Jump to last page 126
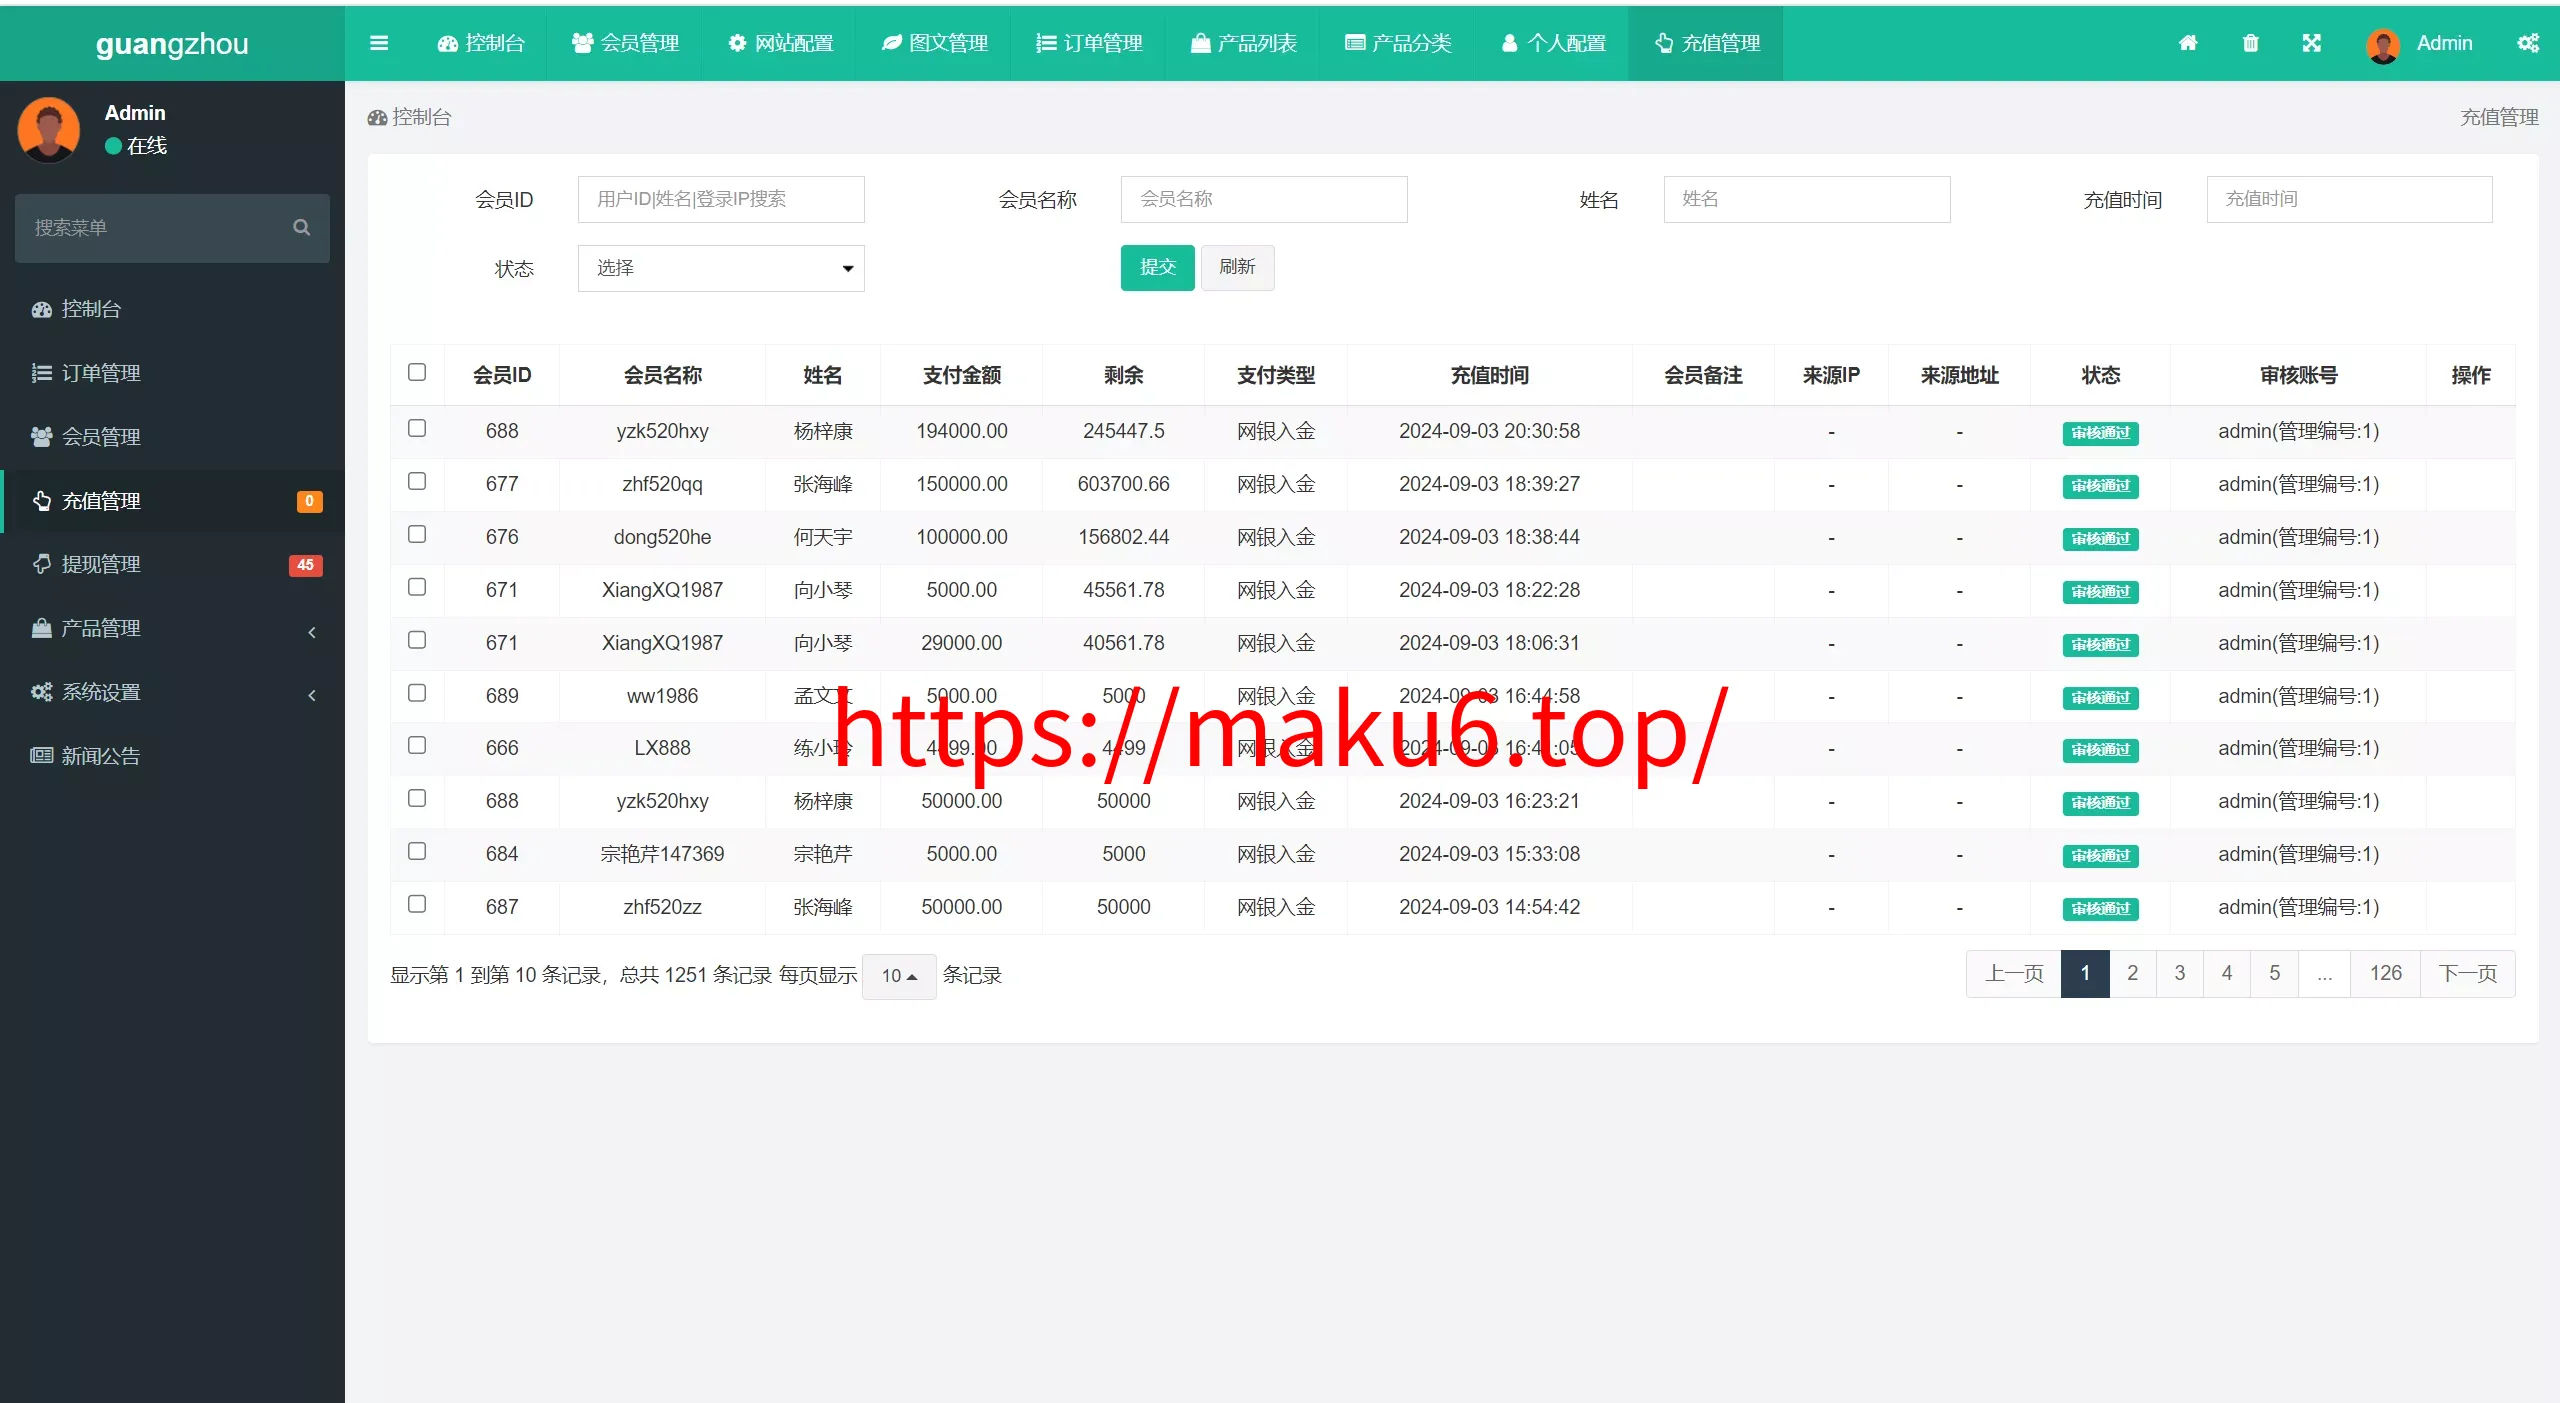Viewport: 2560px width, 1403px height. pos(2385,974)
